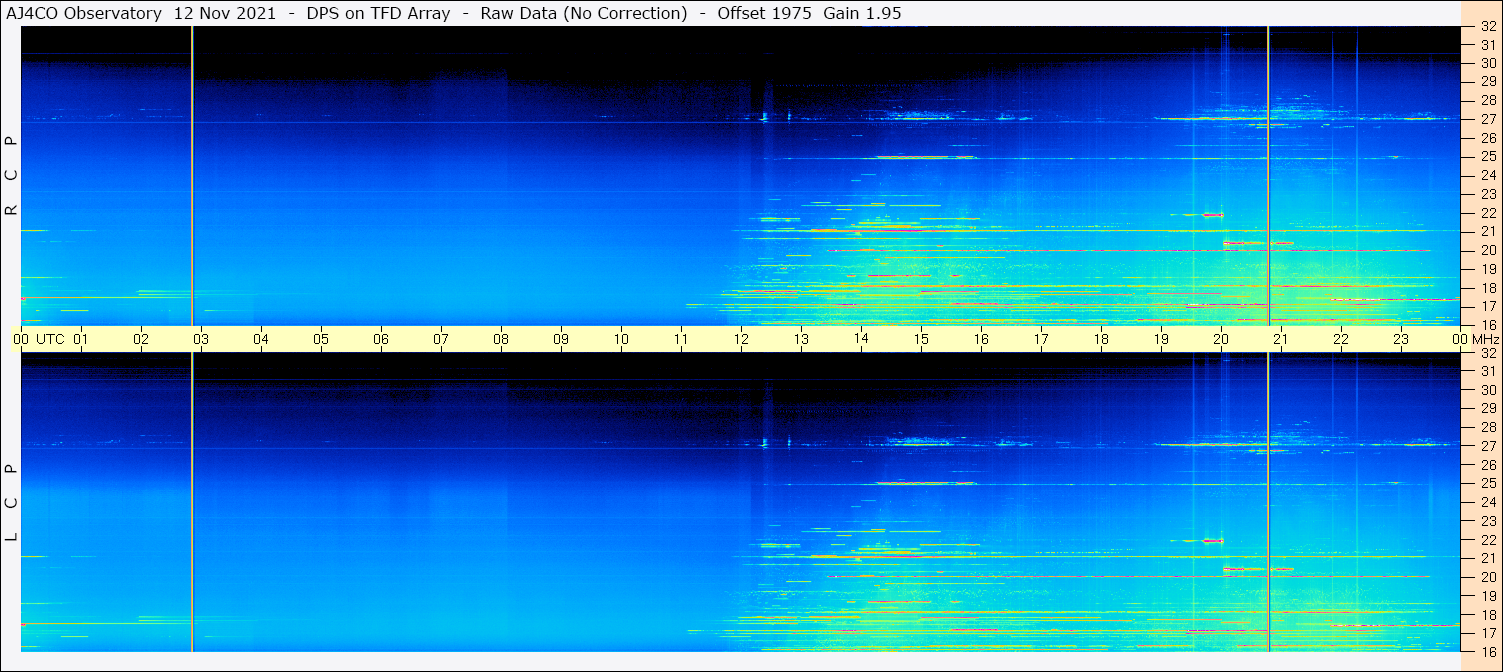Click the 23 hour tick label on time axis
Image resolution: width=1503 pixels, height=672 pixels.
(1401, 339)
